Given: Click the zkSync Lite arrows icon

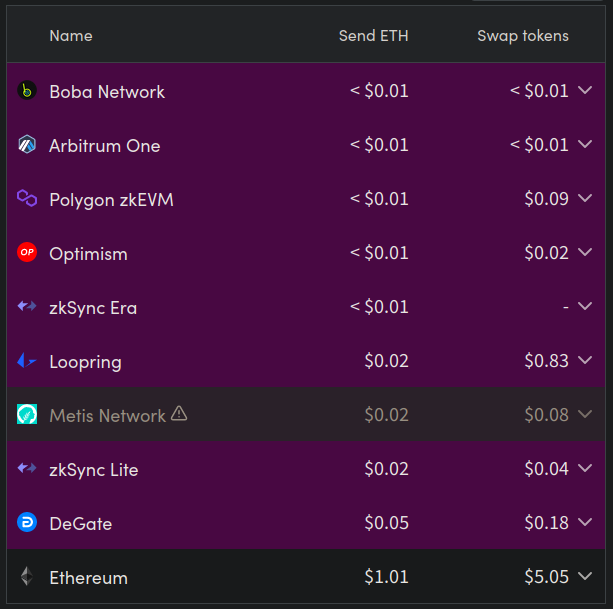Looking at the screenshot, I should 27,469.
